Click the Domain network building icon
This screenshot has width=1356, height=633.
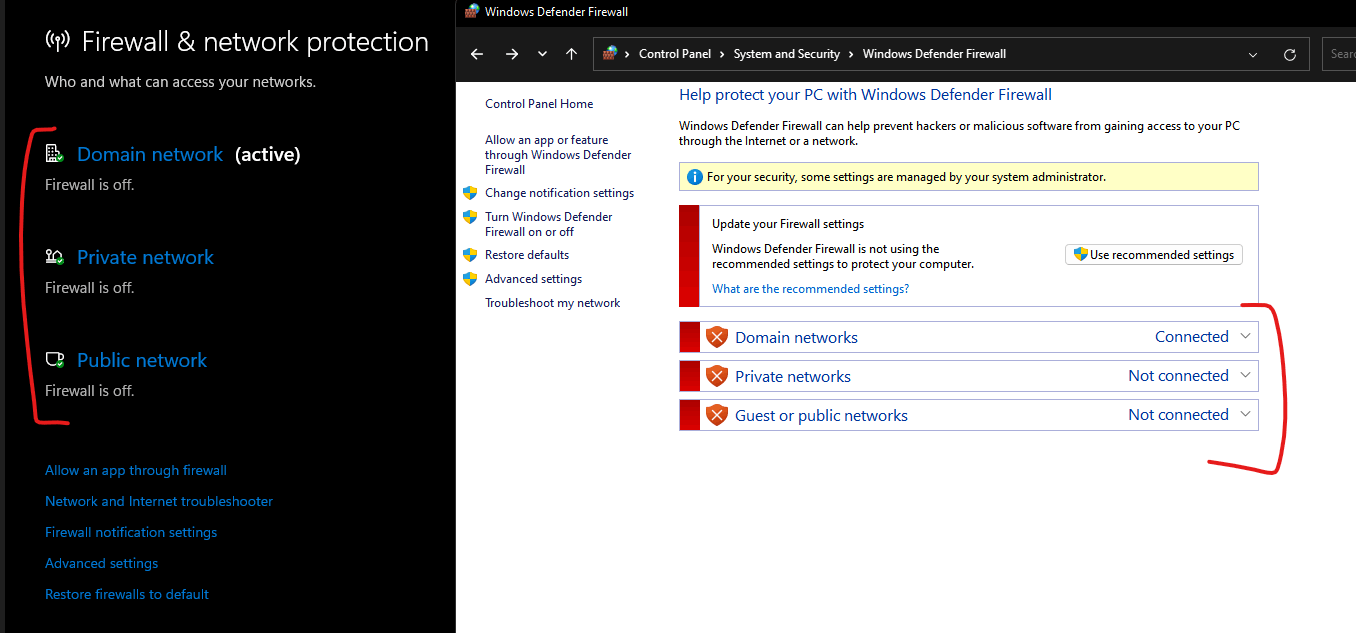[54, 153]
